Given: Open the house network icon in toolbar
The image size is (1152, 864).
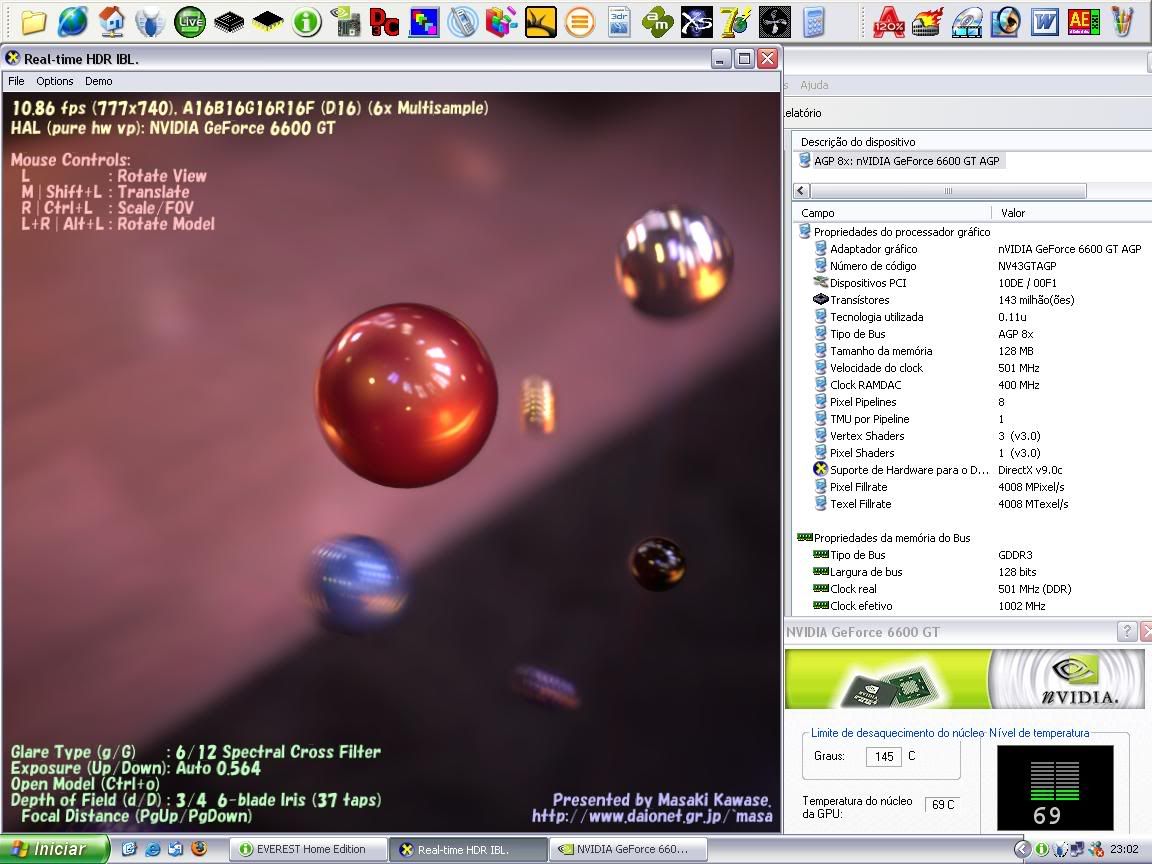Looking at the screenshot, I should coord(112,21).
